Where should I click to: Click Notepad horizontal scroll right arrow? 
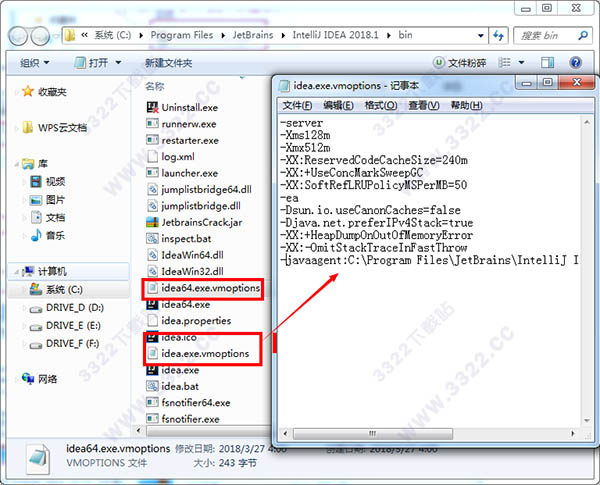(x=573, y=434)
